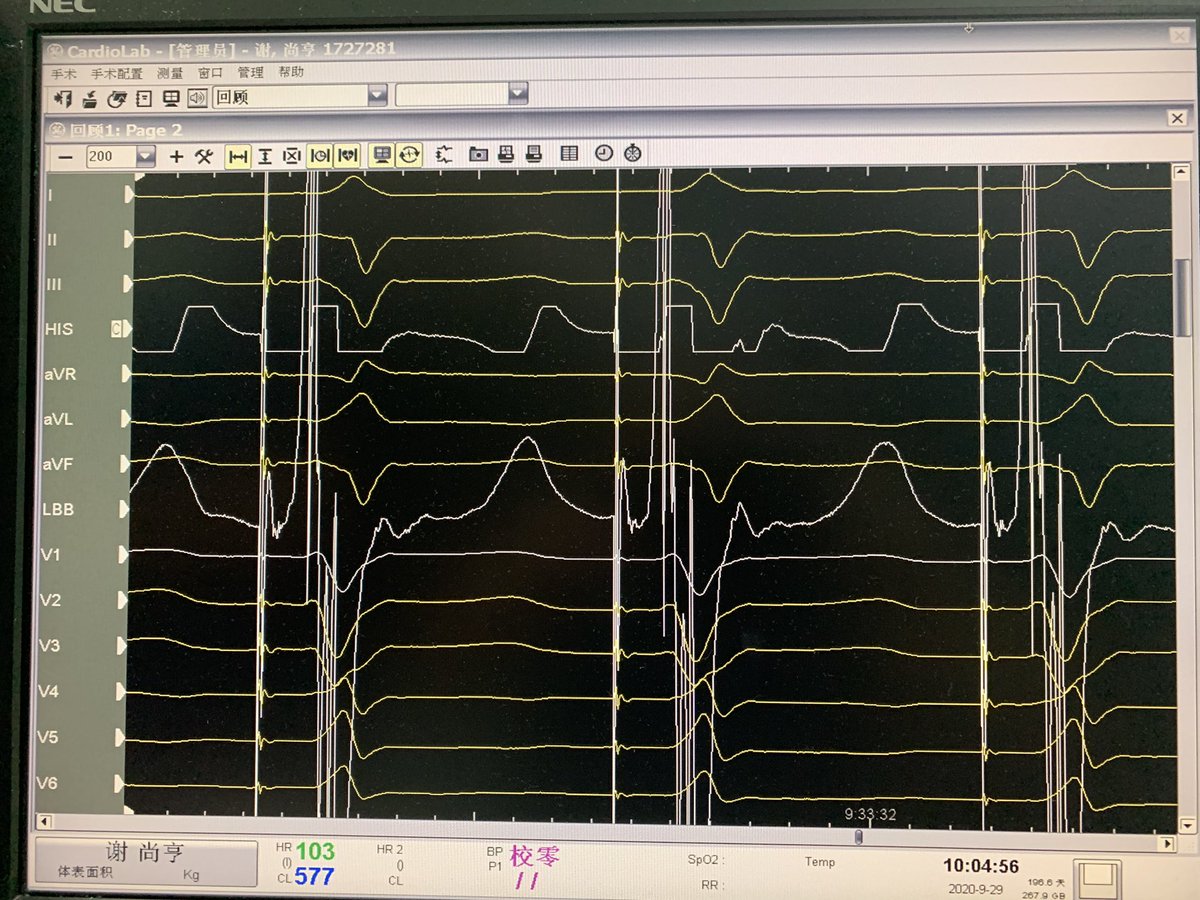Screen dimensions: 1200x900
Task: Click the baseline marker triangle for lead II
Action: point(127,239)
